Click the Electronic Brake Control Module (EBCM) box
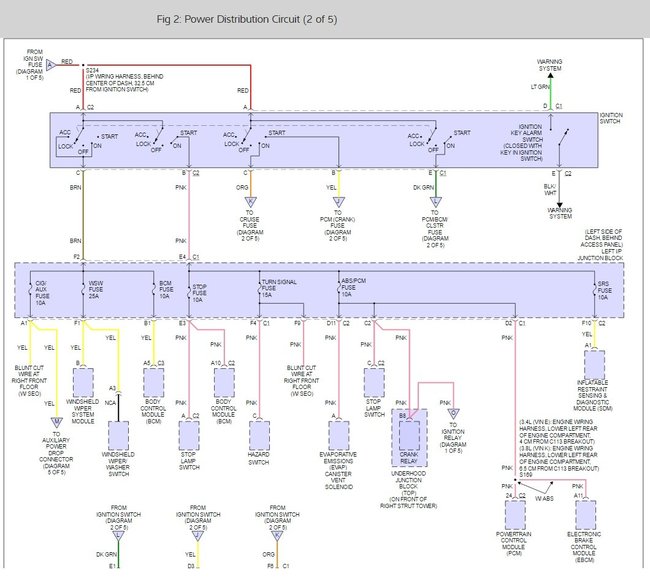650x578 pixels. point(586,515)
